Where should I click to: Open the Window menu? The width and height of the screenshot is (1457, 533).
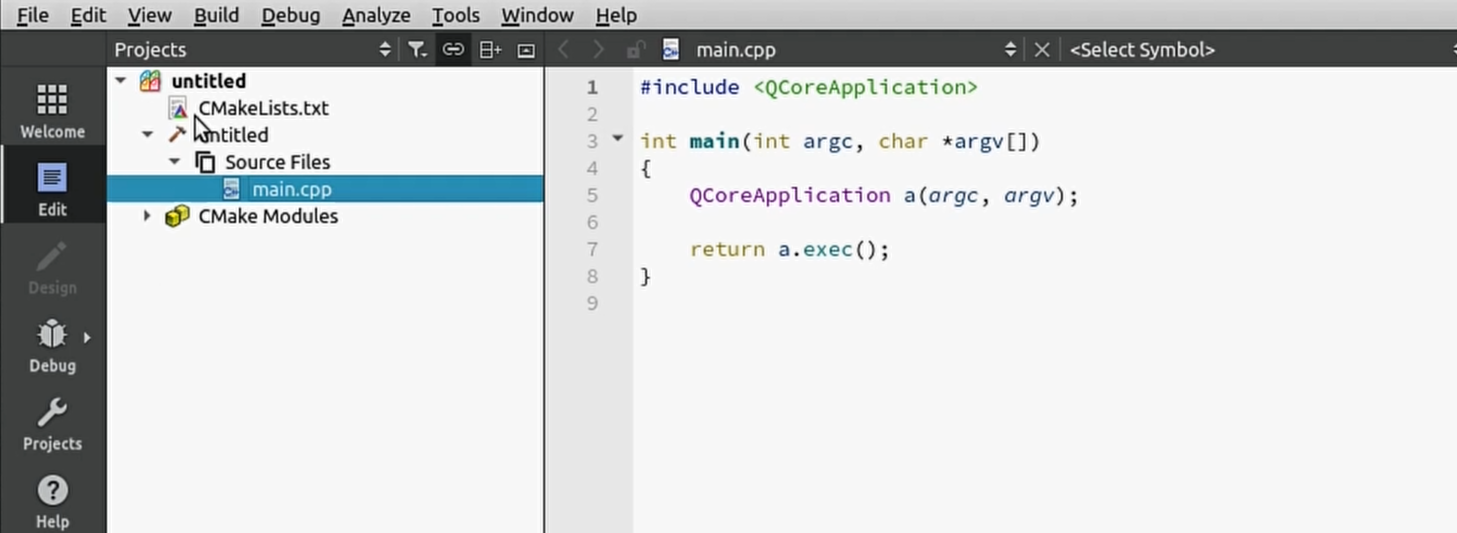point(537,15)
